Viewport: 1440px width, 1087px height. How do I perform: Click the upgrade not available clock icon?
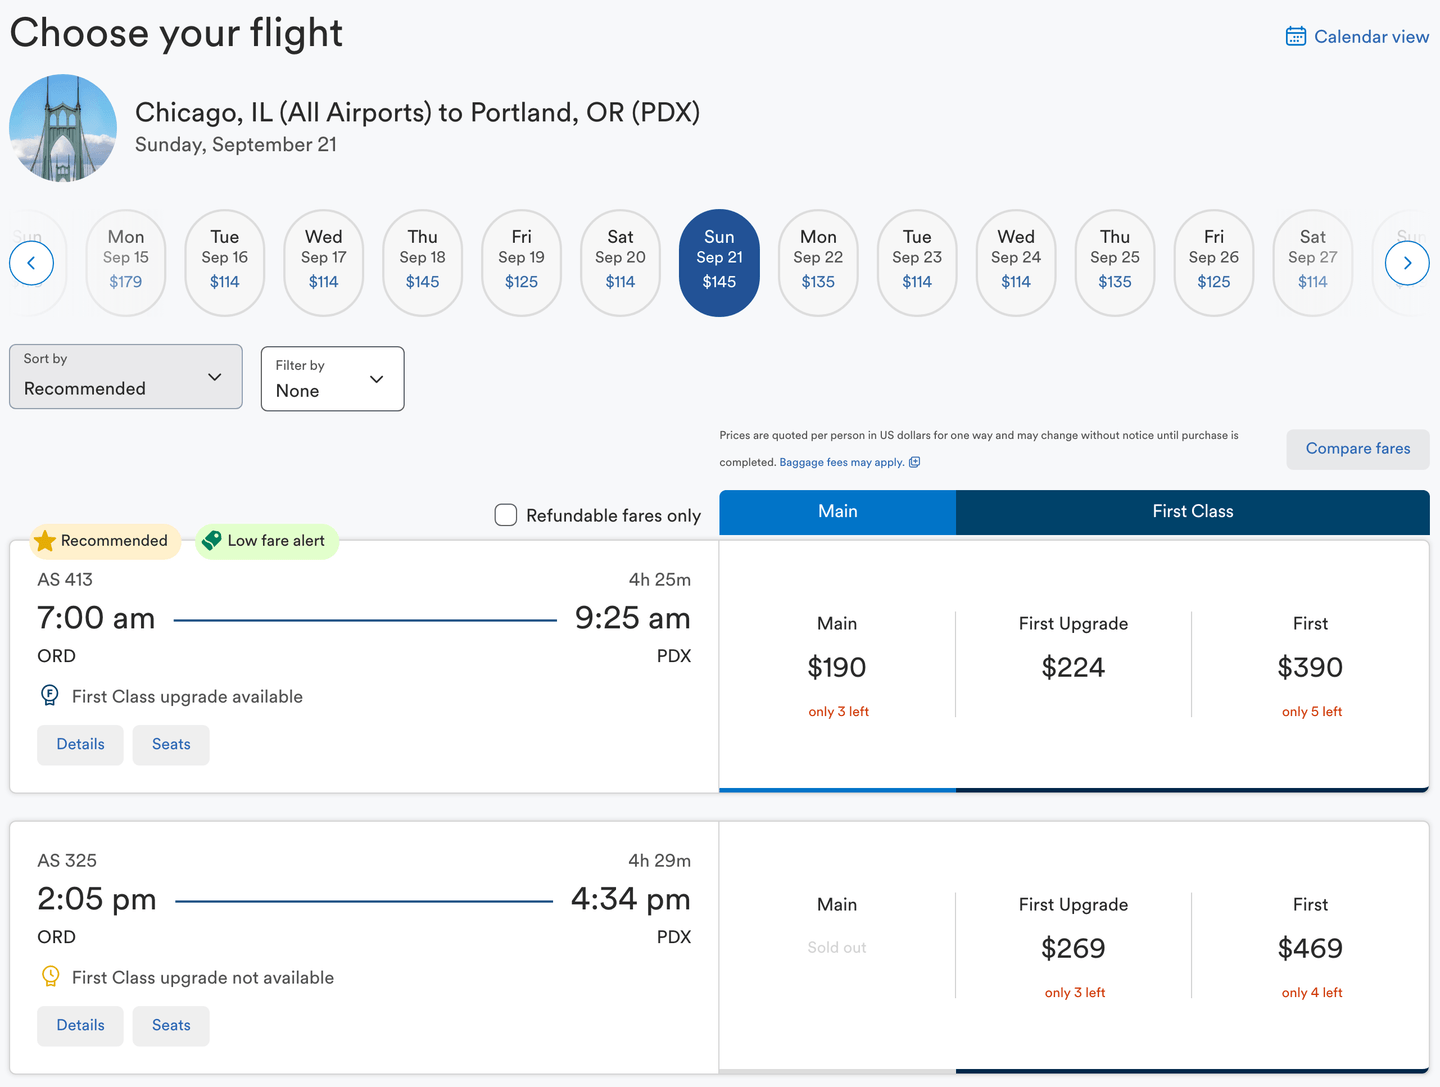50,976
